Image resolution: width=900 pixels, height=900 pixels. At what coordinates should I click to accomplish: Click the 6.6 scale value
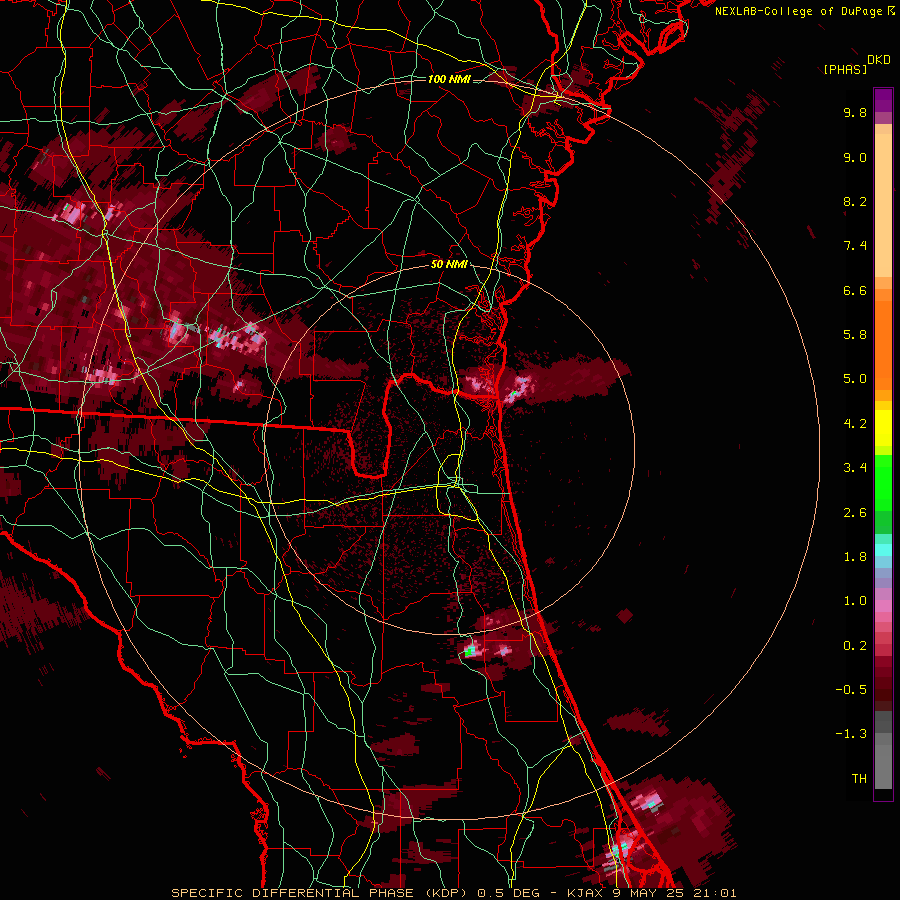(x=855, y=290)
